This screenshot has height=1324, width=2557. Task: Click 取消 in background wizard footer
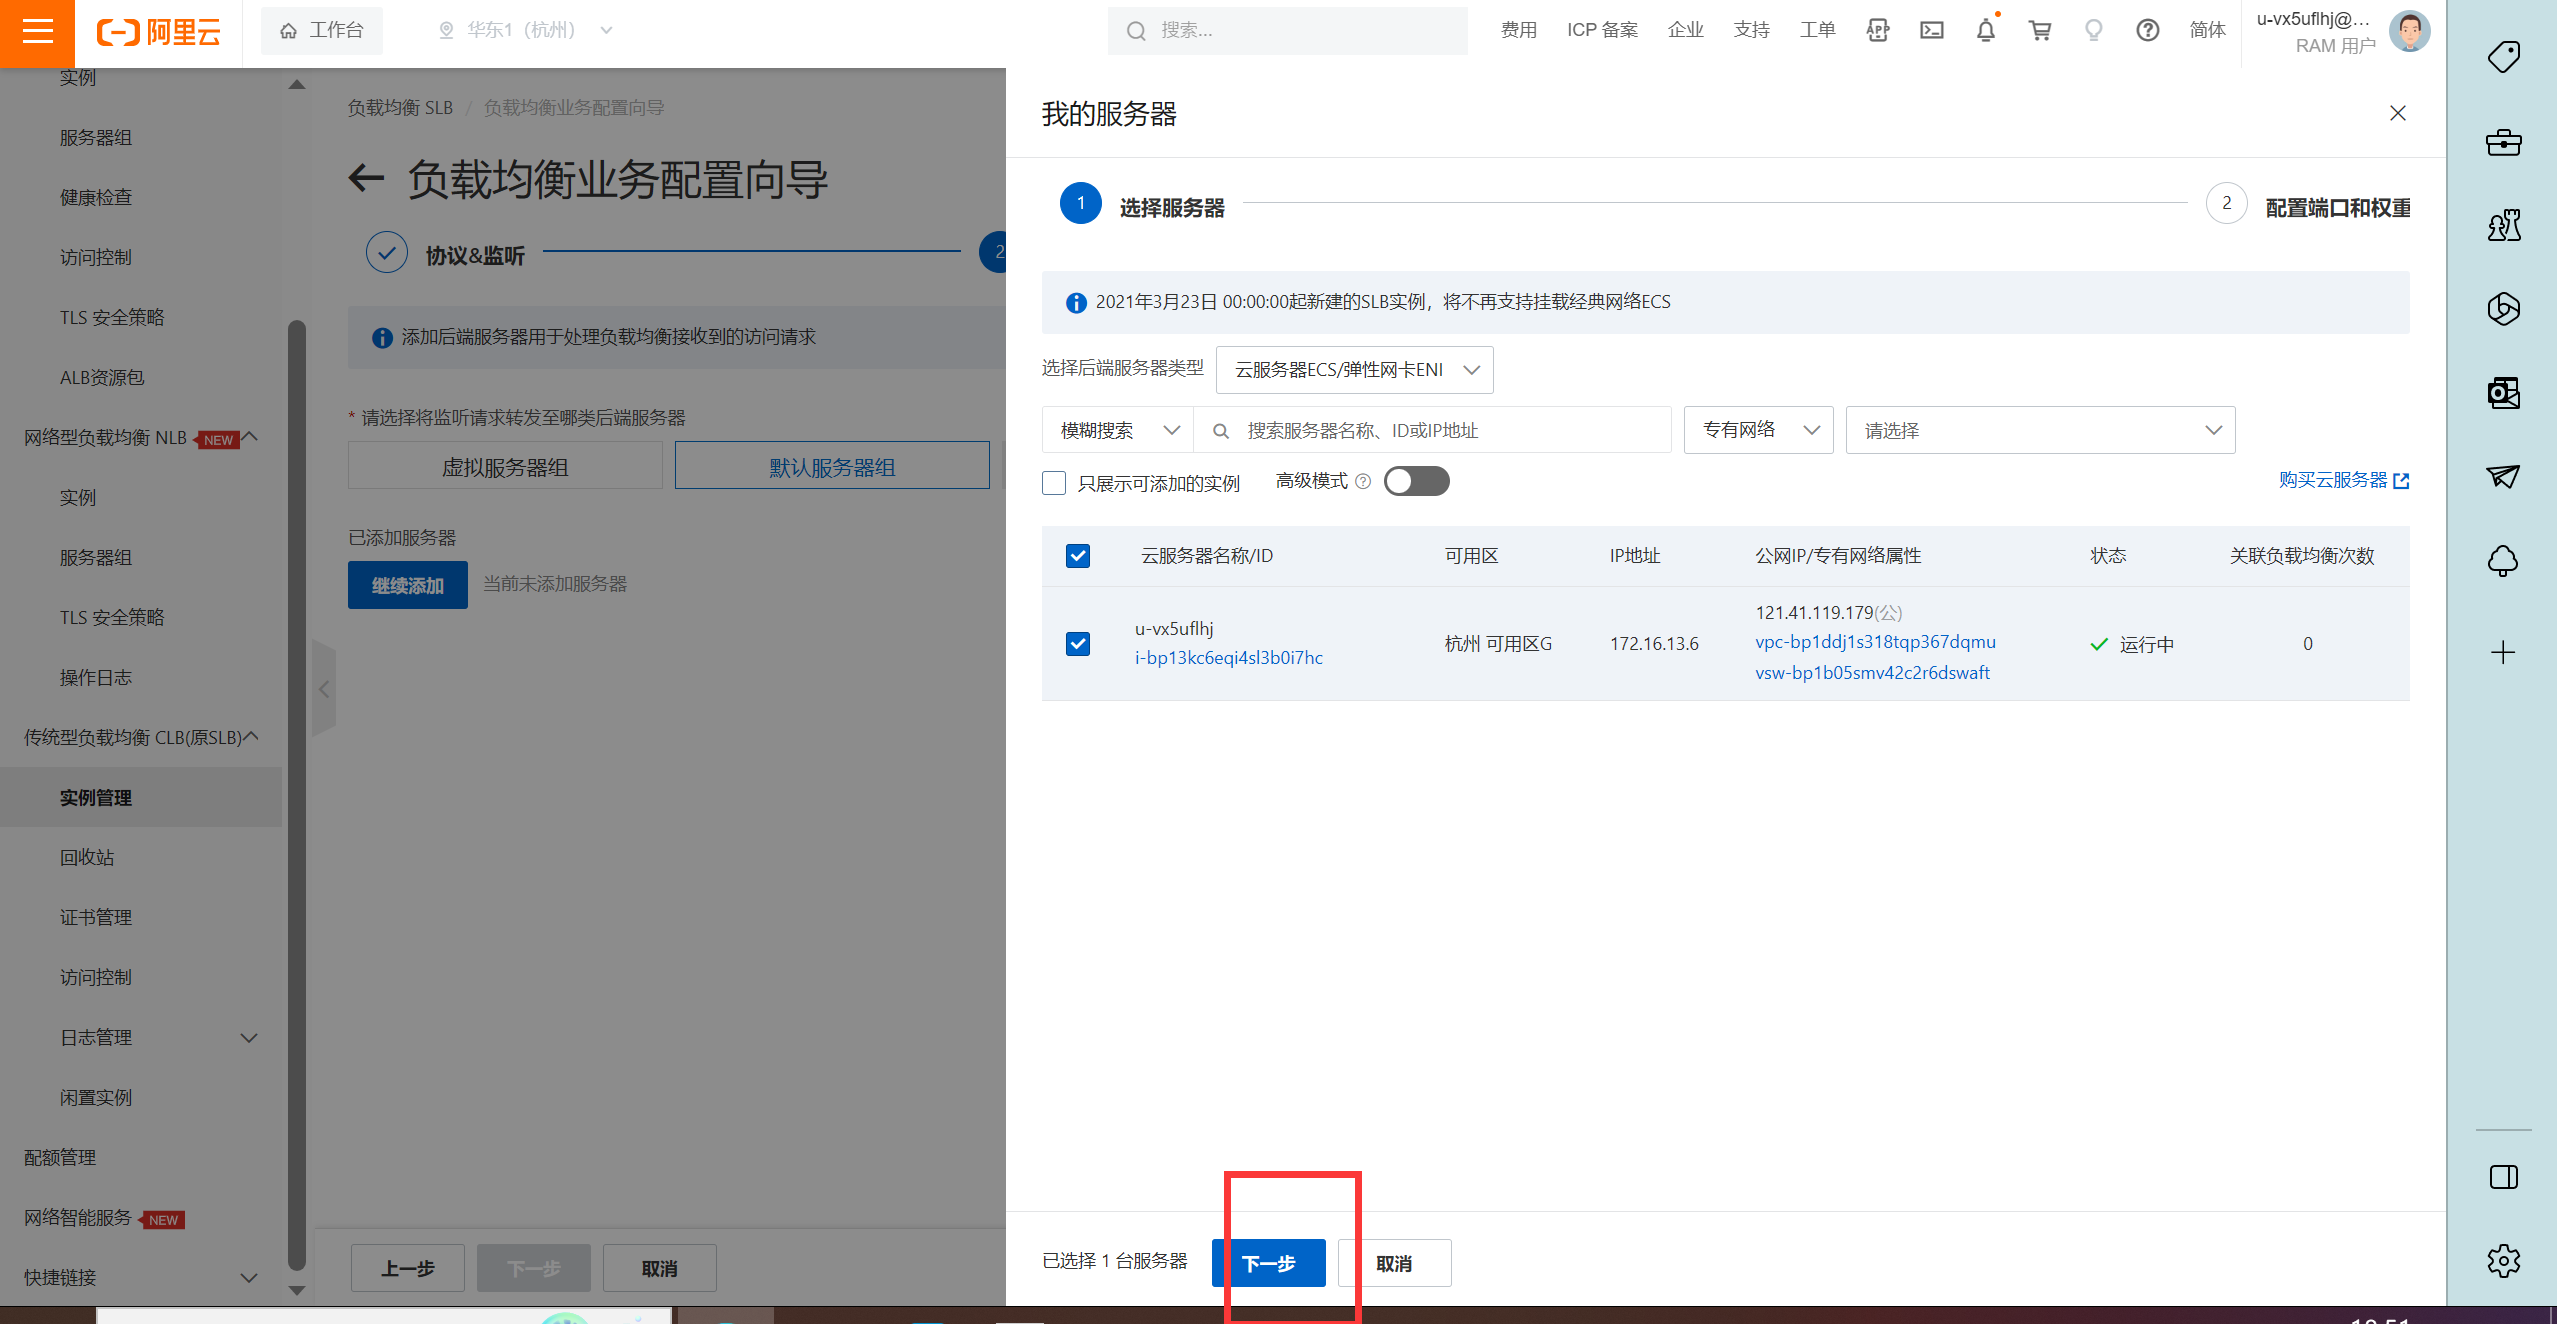(660, 1268)
